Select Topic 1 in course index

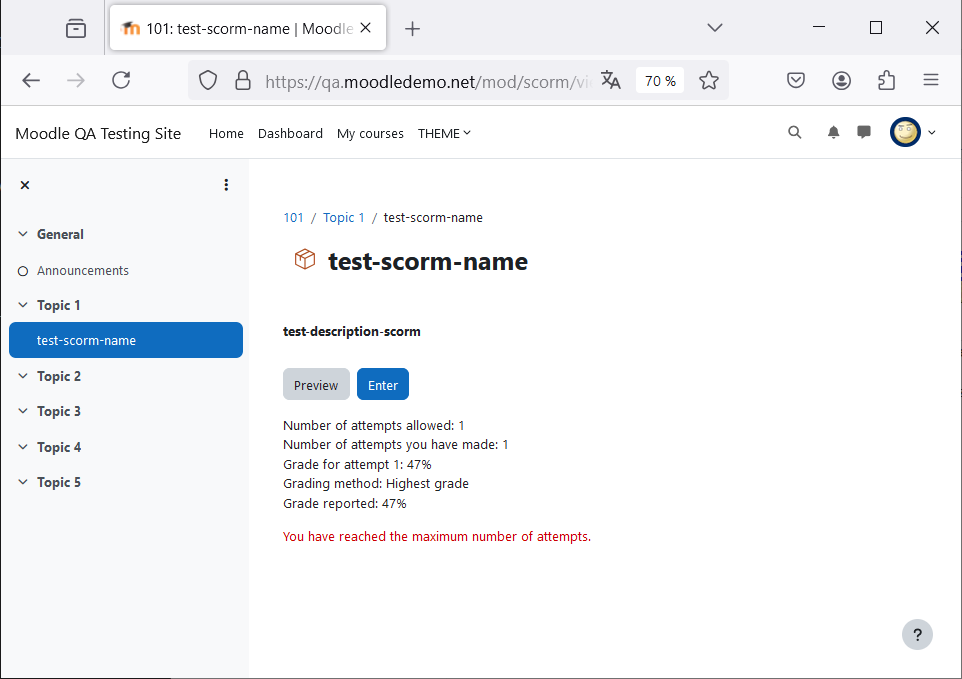click(58, 305)
